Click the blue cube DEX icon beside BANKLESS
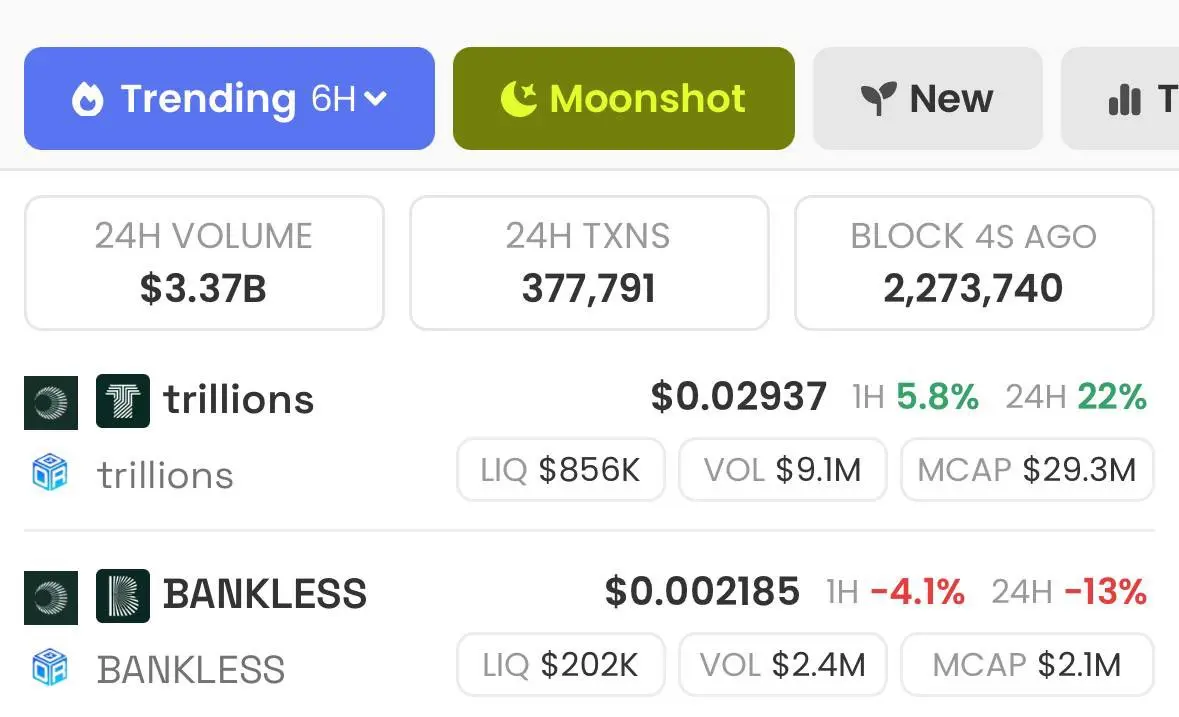The image size is (1179, 717). coord(50,667)
